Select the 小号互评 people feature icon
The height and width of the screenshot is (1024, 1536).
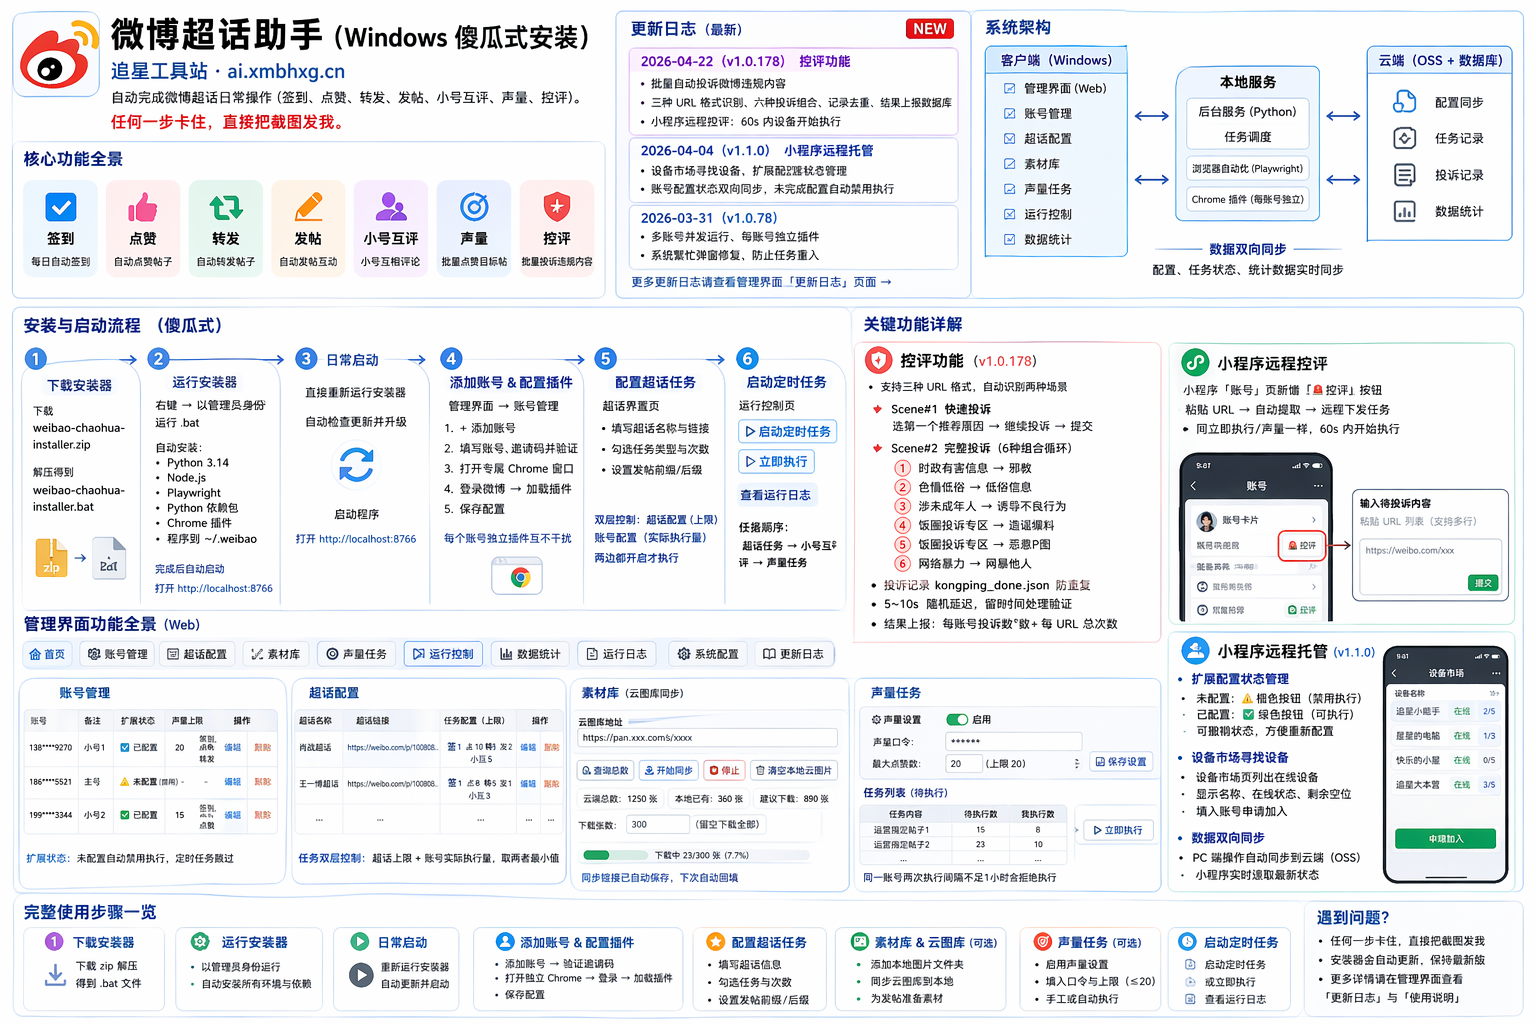click(391, 207)
